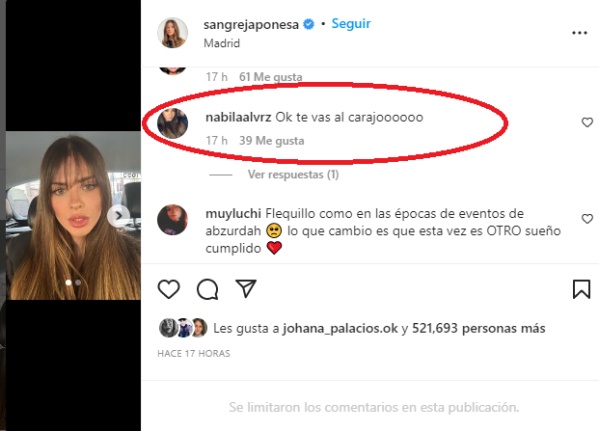This screenshot has height=431, width=599.
Task: Open nabilaalvrz user profile name
Action: [x=238, y=117]
